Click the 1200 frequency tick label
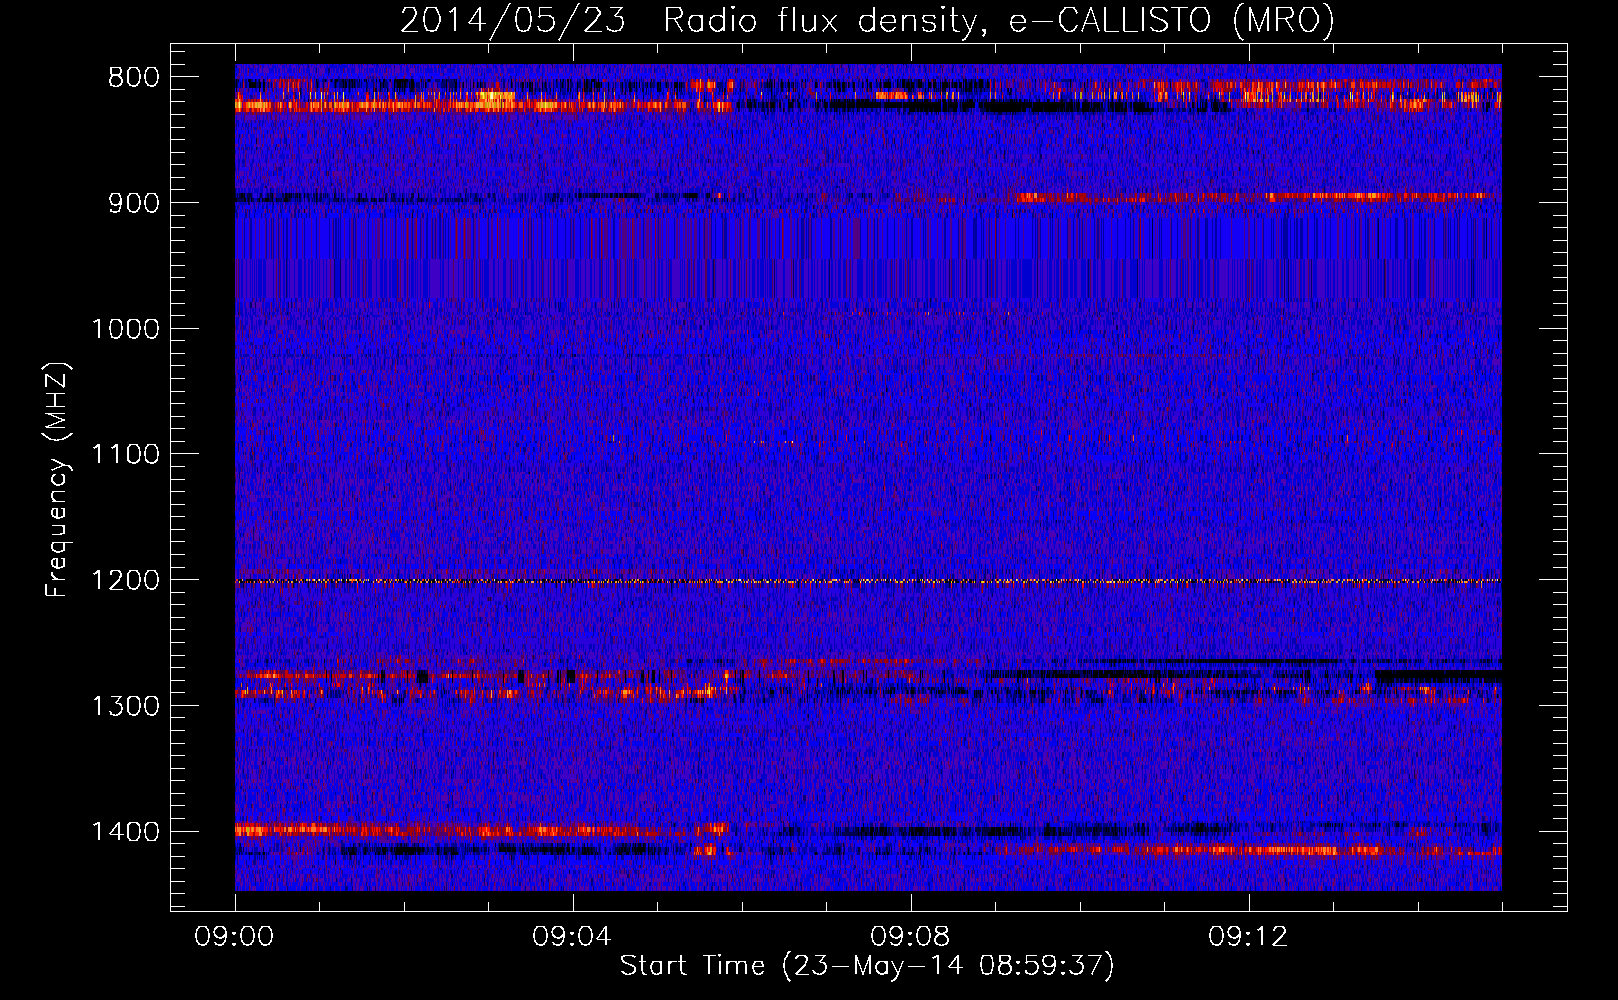Screen dimensions: 1618x1000 (125, 580)
